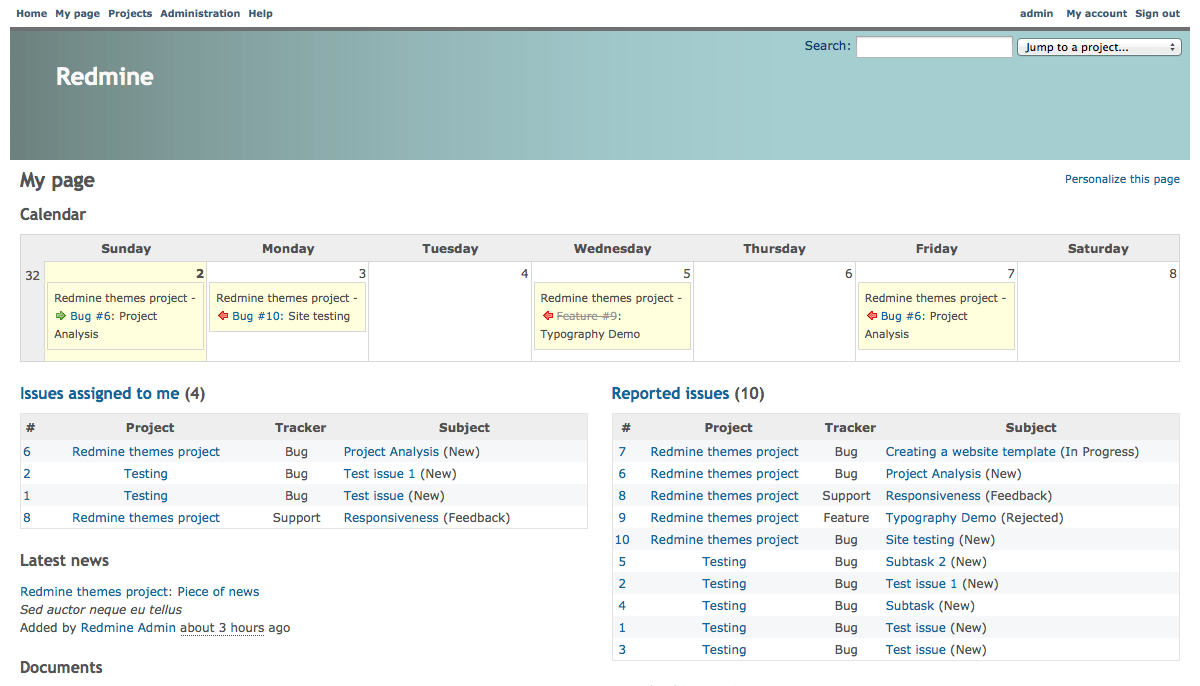Click the 'about 3 hours' time link

pyautogui.click(x=222, y=628)
